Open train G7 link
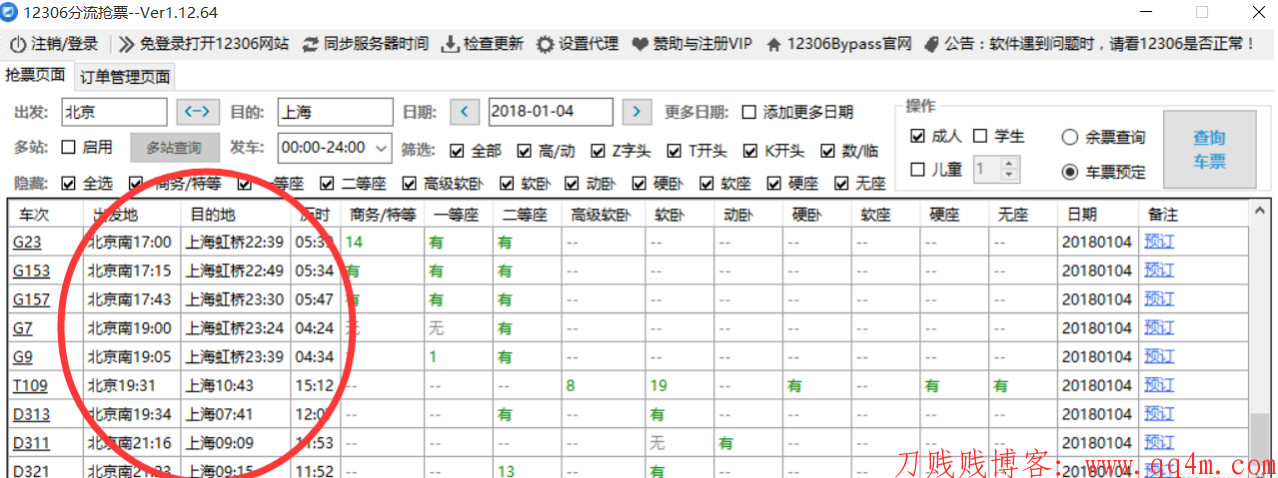 (x=21, y=328)
